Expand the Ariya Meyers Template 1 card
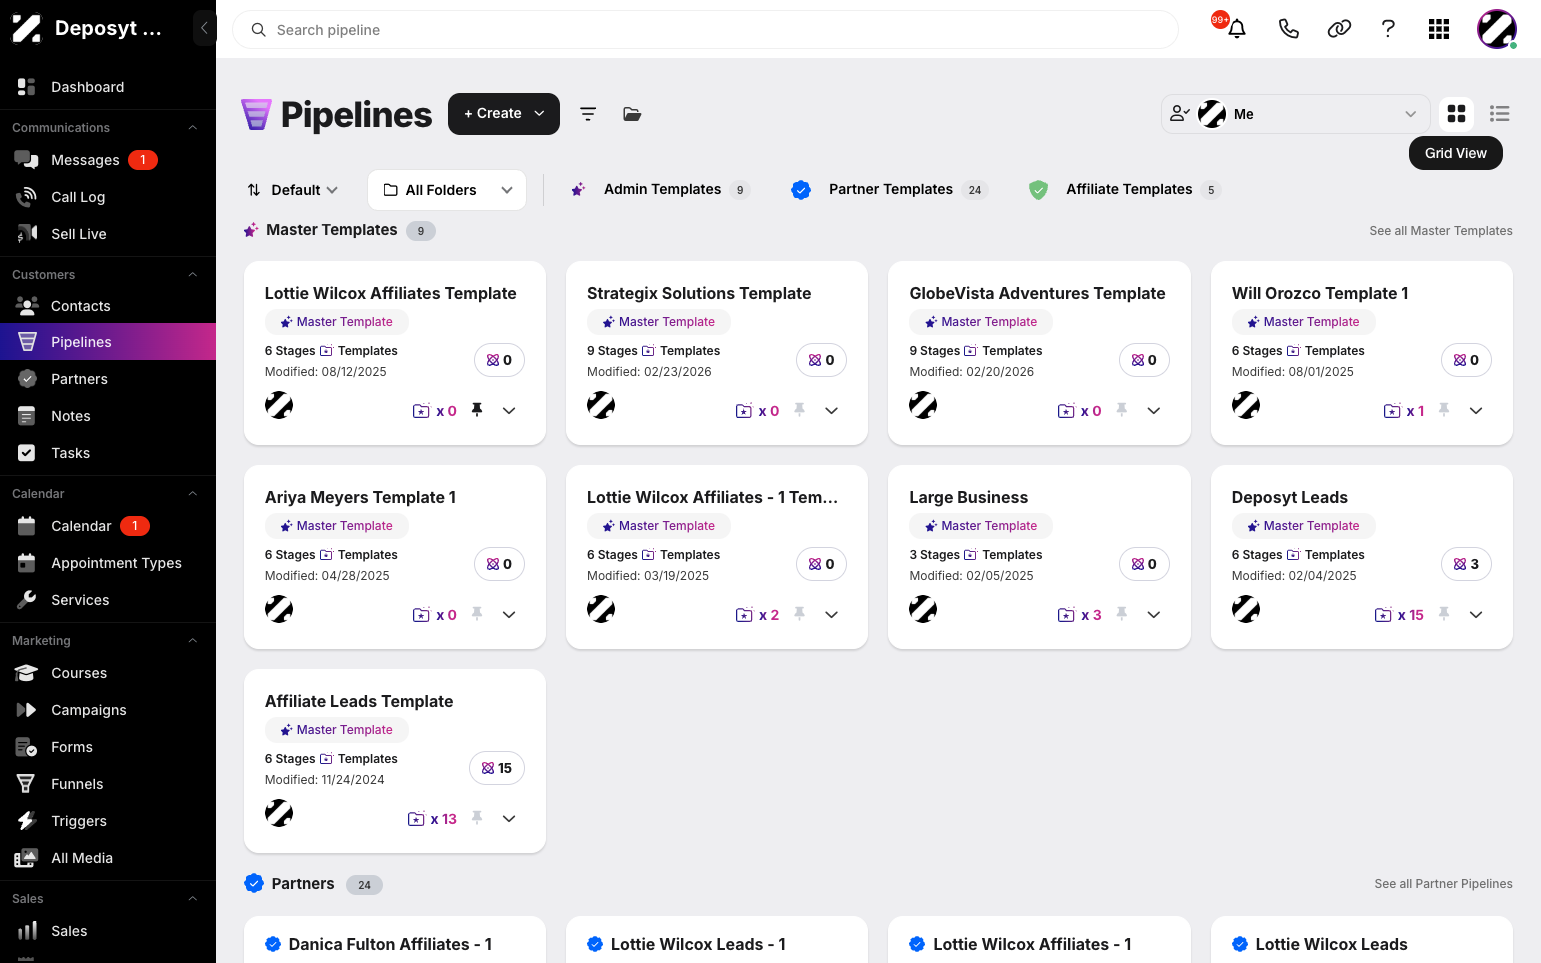This screenshot has height=963, width=1541. pyautogui.click(x=509, y=614)
